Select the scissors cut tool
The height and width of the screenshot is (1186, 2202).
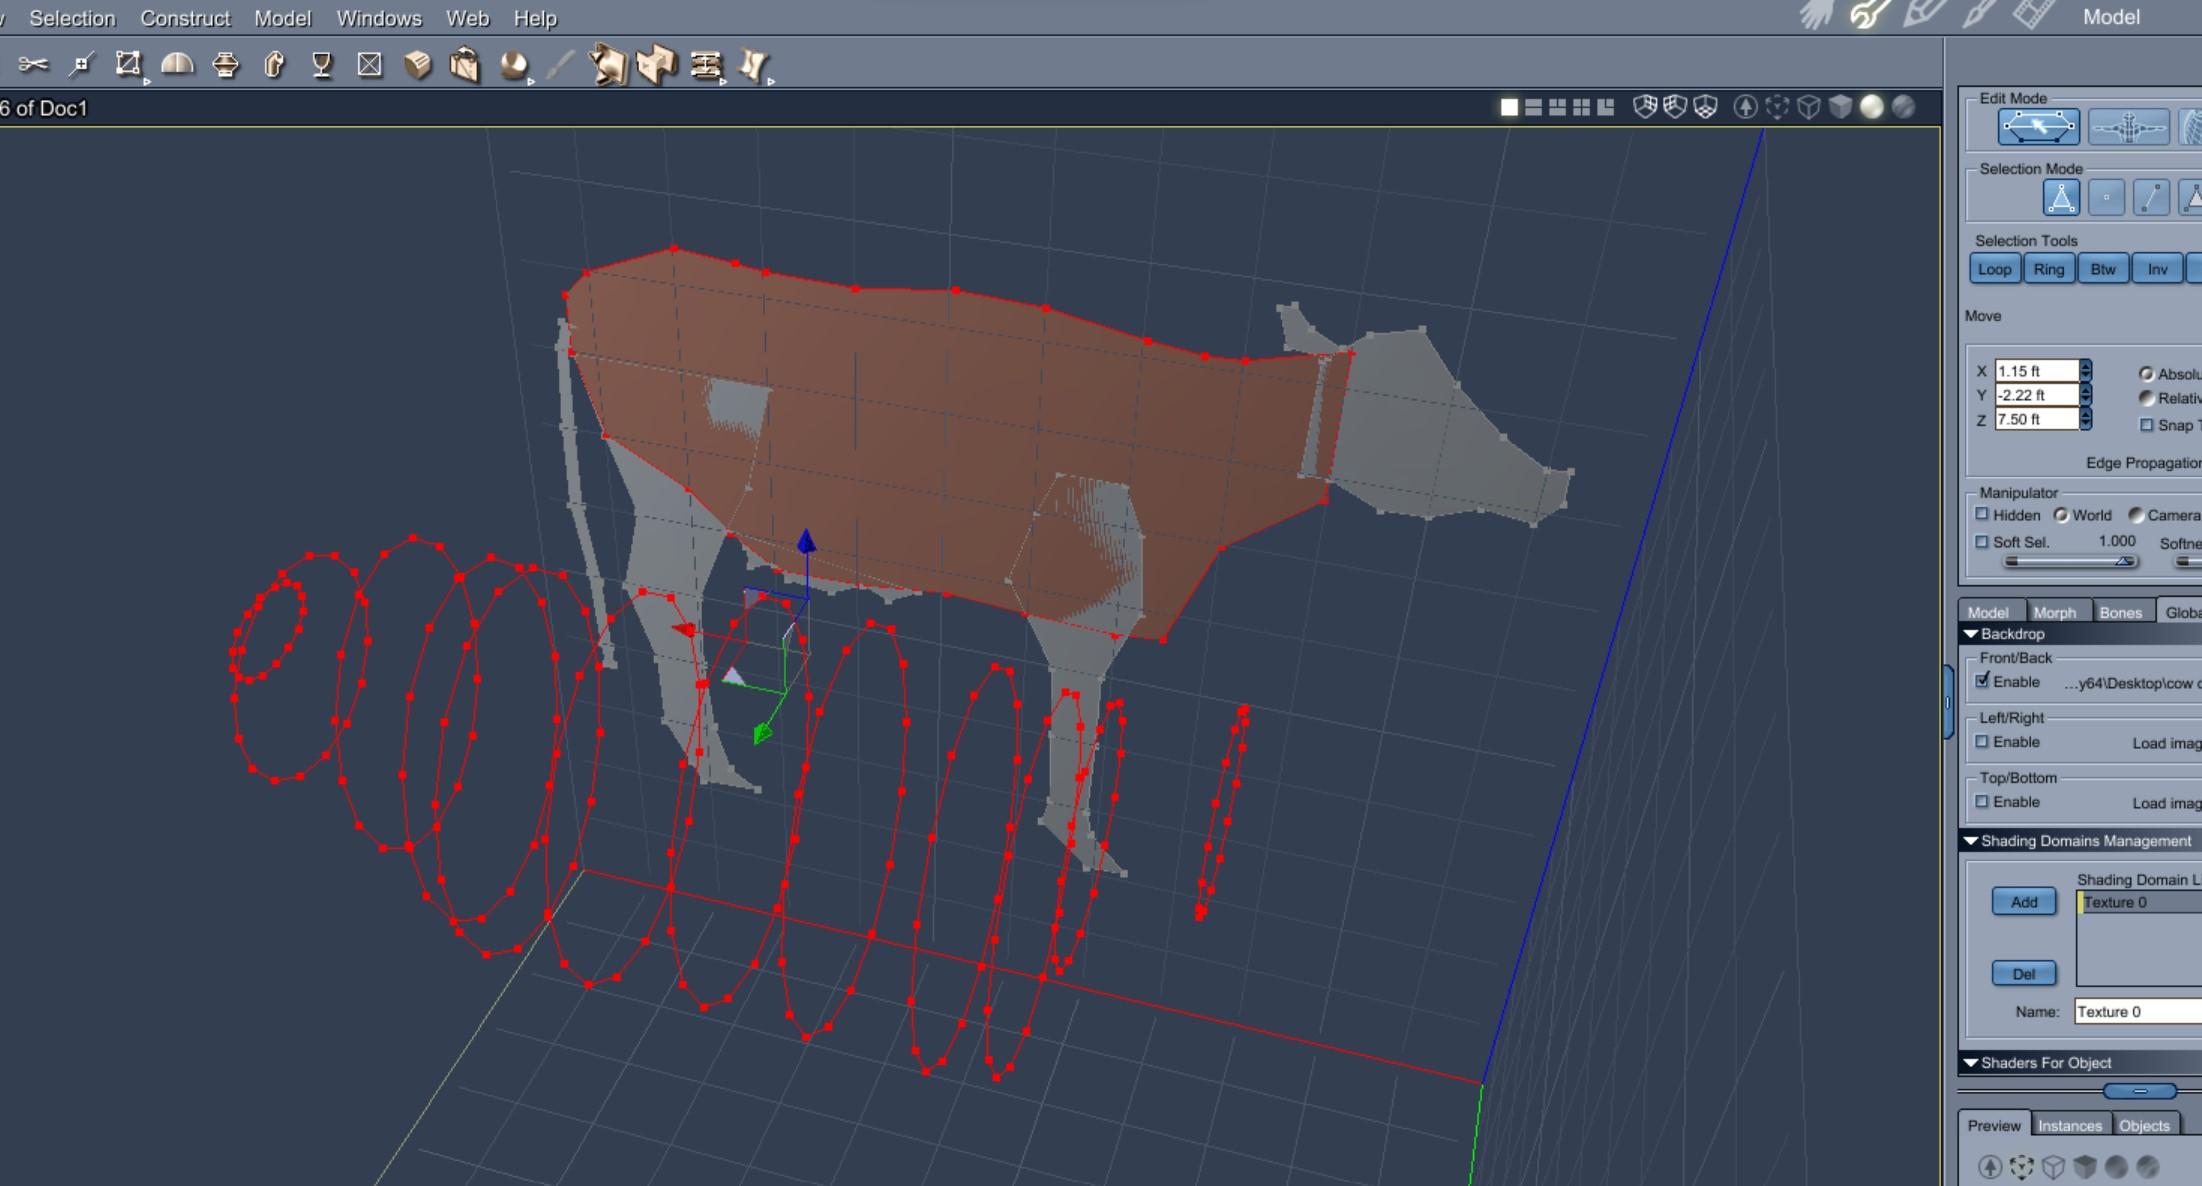tap(32, 65)
